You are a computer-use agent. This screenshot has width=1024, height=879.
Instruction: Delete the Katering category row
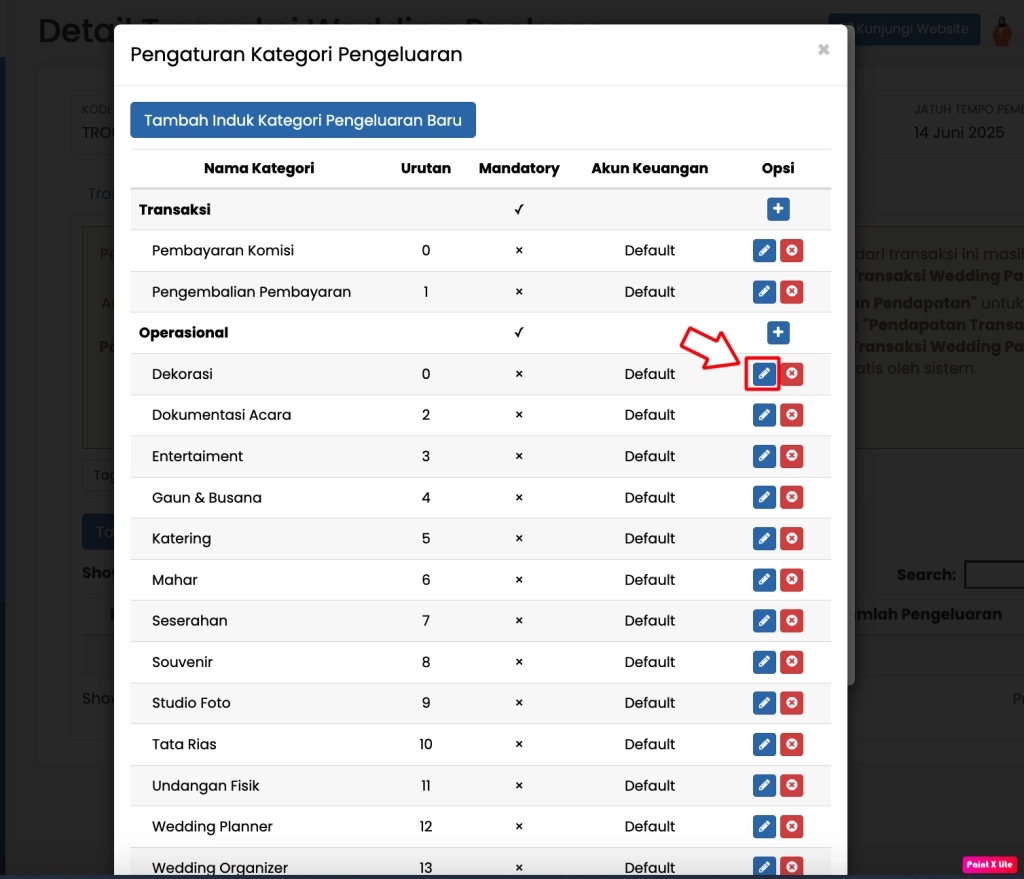[x=791, y=539]
